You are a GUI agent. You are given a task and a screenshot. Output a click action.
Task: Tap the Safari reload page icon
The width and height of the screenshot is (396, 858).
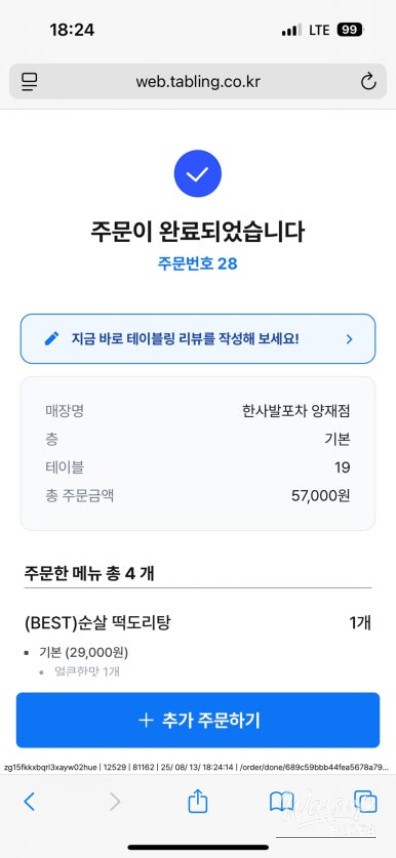369,82
